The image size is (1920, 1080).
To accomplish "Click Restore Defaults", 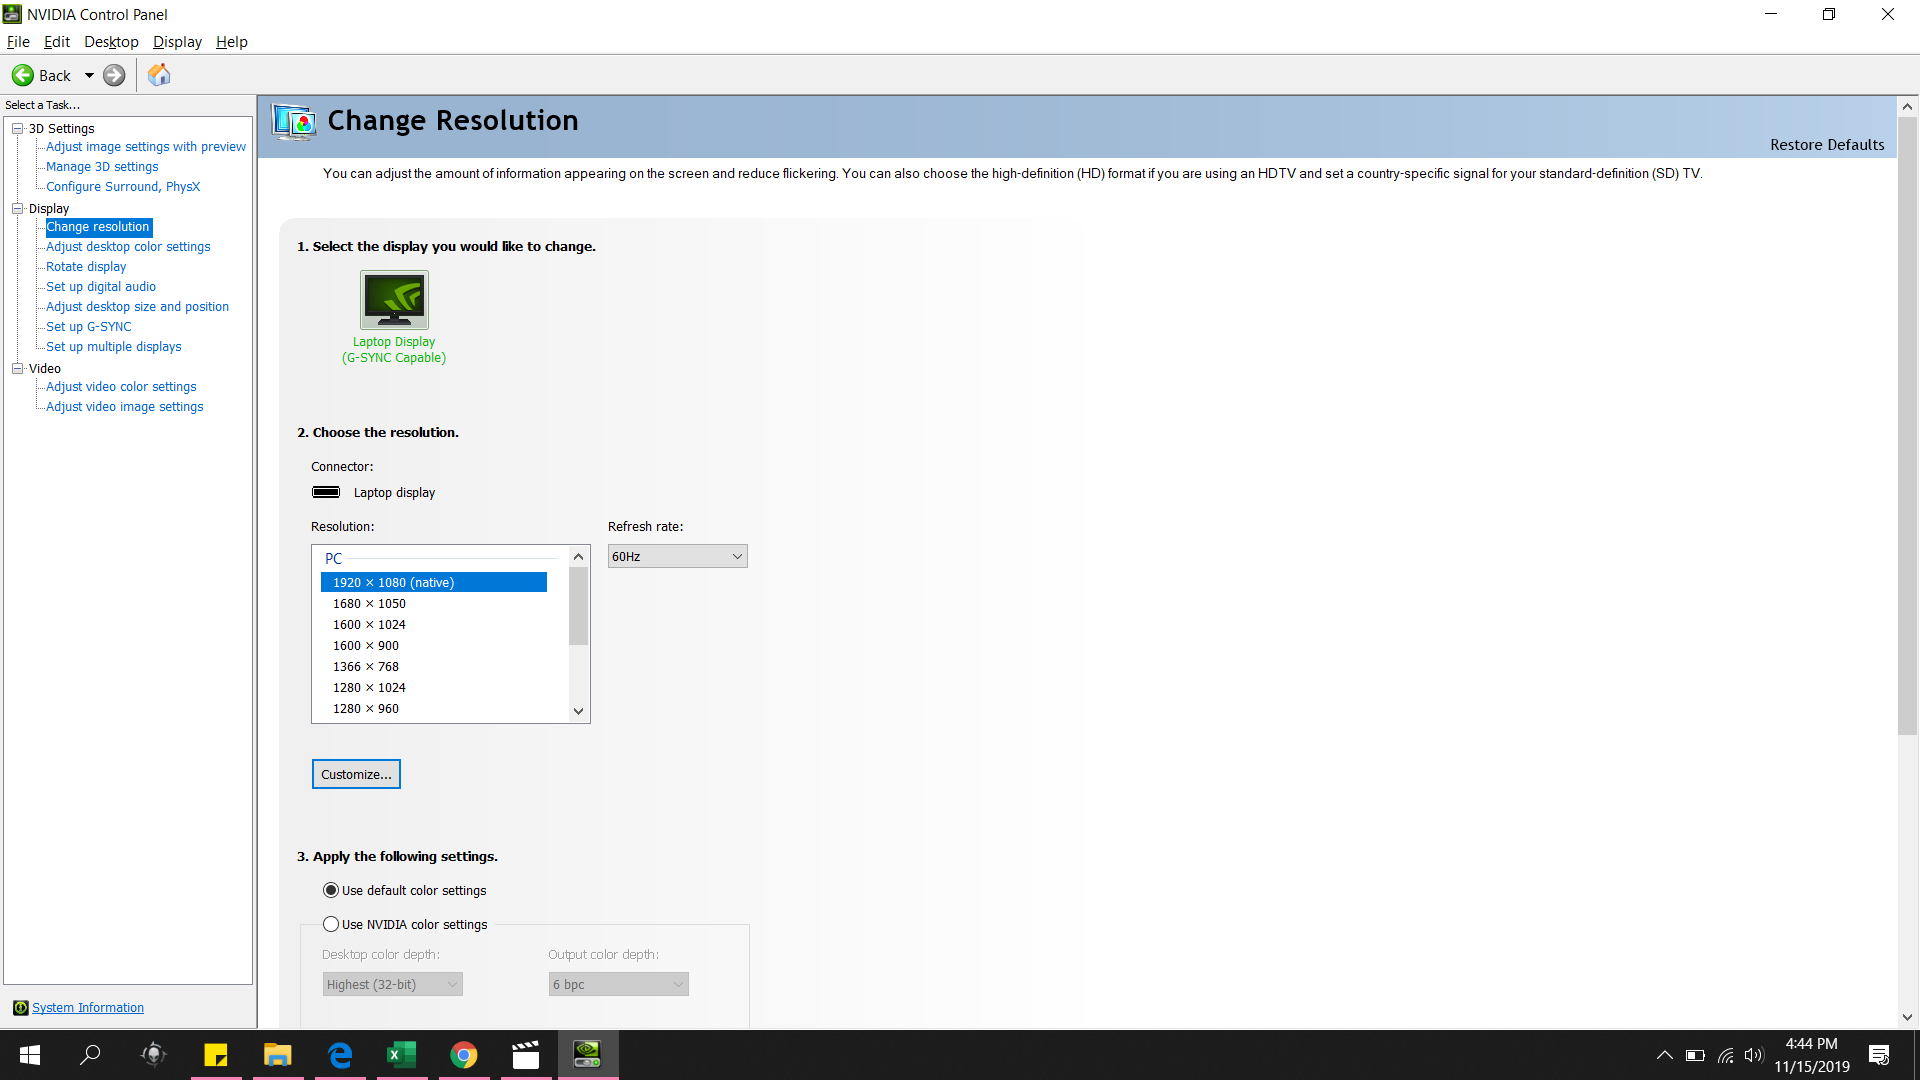I will pyautogui.click(x=1827, y=145).
